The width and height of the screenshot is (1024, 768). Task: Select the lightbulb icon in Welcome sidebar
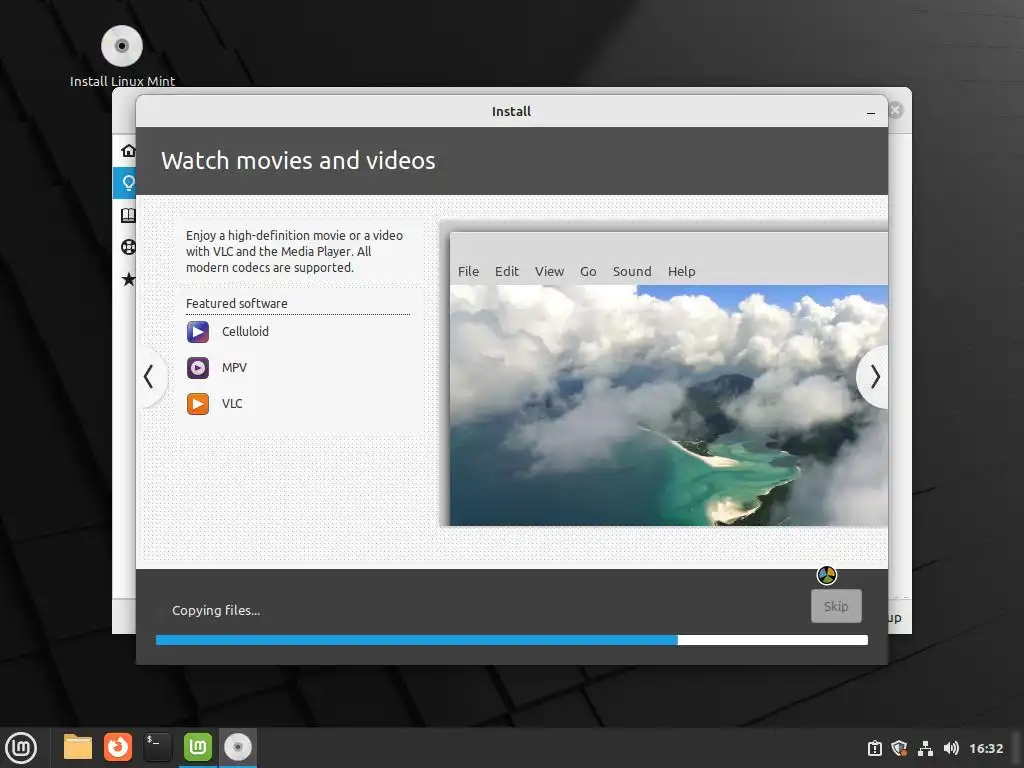tap(128, 183)
